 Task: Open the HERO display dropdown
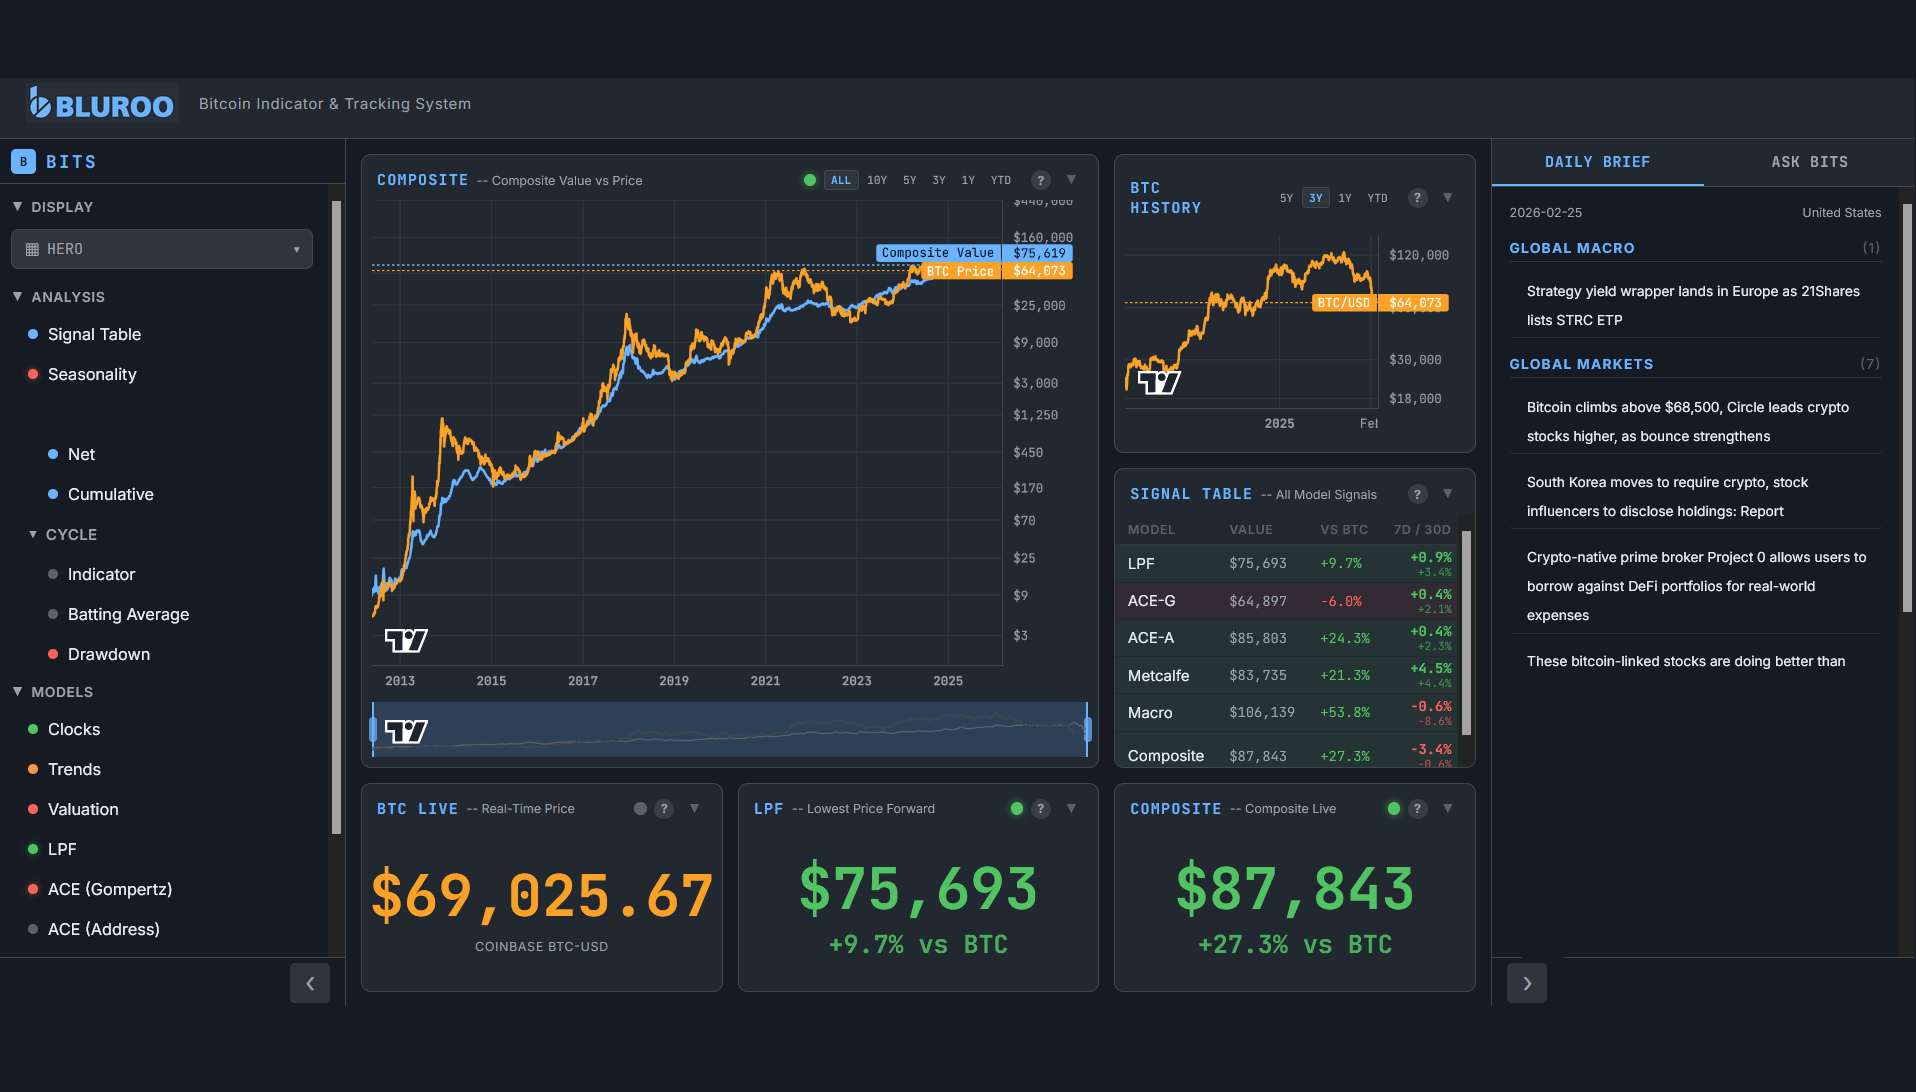pos(161,248)
